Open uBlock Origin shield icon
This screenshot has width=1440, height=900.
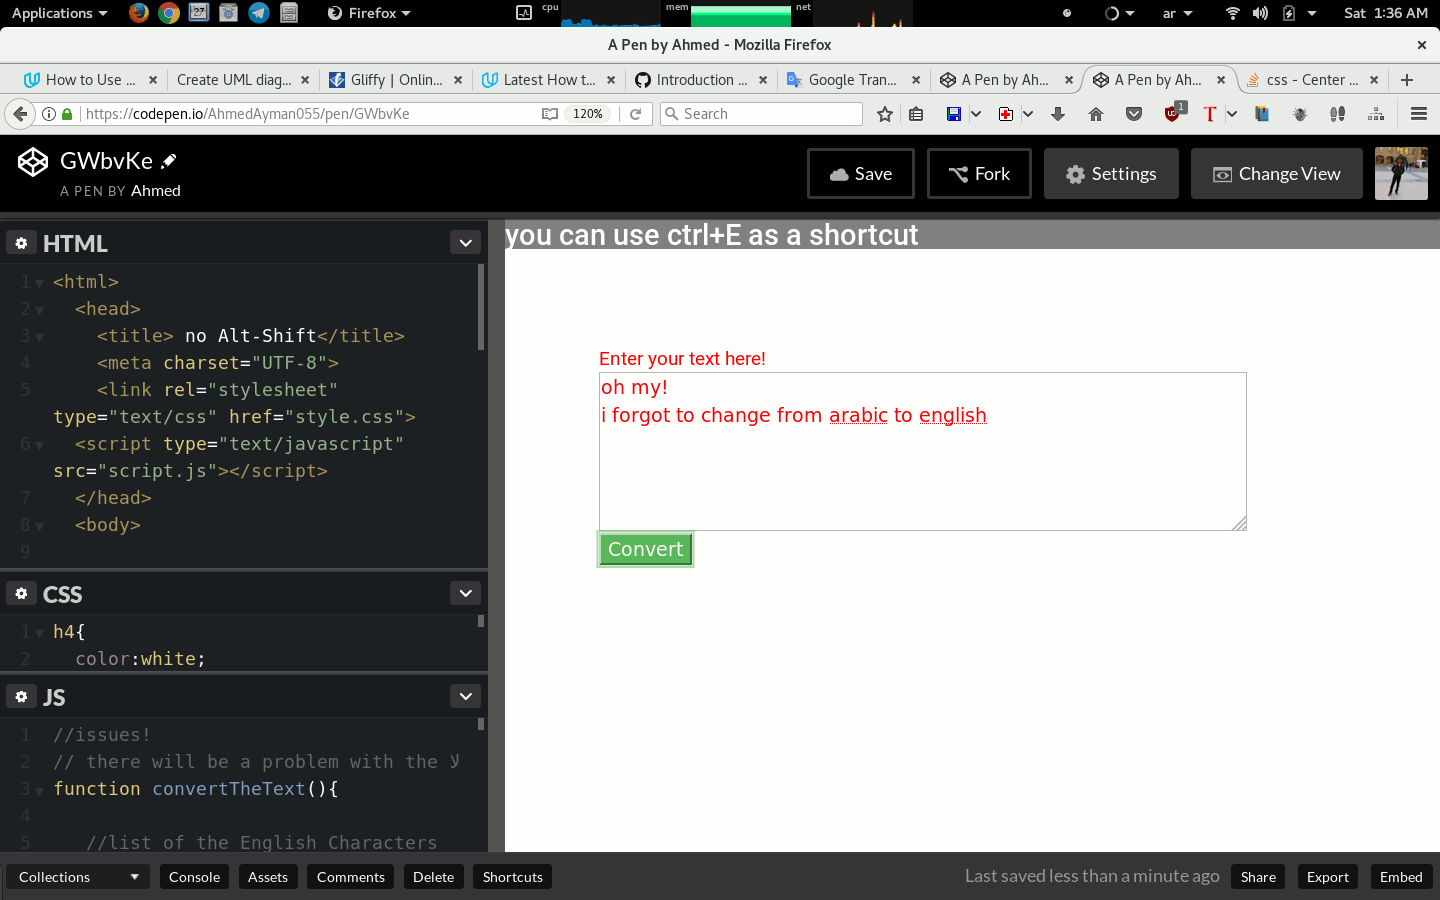pyautogui.click(x=1174, y=112)
